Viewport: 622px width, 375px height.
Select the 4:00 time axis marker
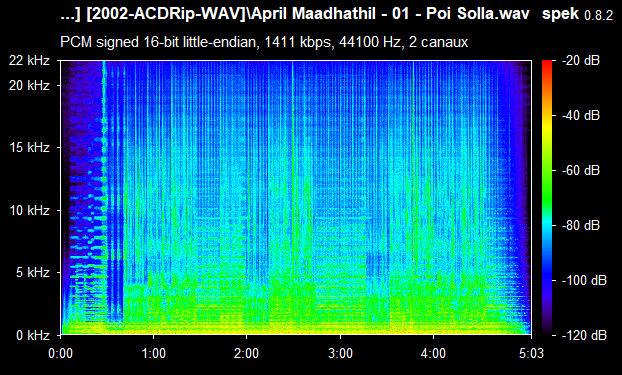pos(433,353)
